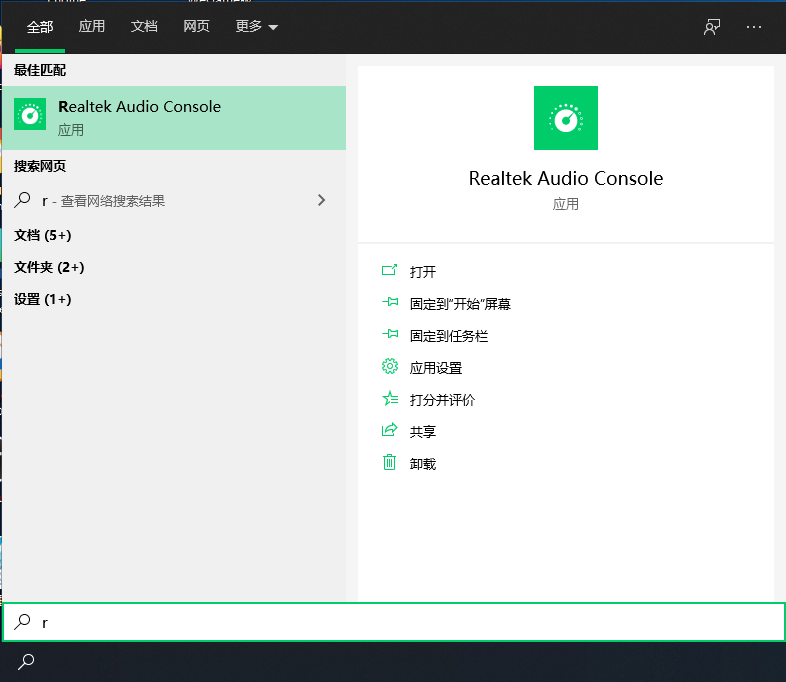The height and width of the screenshot is (682, 786).
Task: Select 固定到任务栏 option
Action: click(448, 335)
